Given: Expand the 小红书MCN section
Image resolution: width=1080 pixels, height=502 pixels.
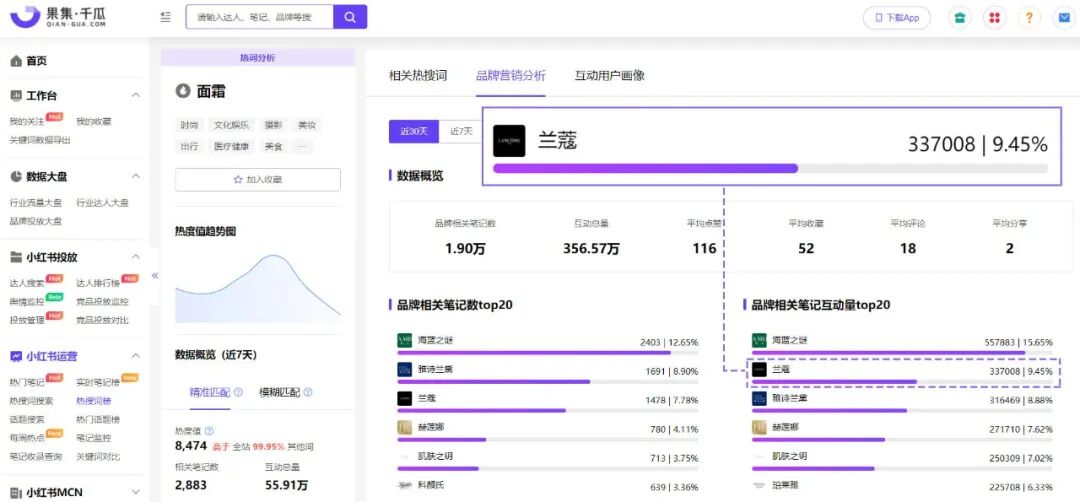Looking at the screenshot, I should [136, 492].
